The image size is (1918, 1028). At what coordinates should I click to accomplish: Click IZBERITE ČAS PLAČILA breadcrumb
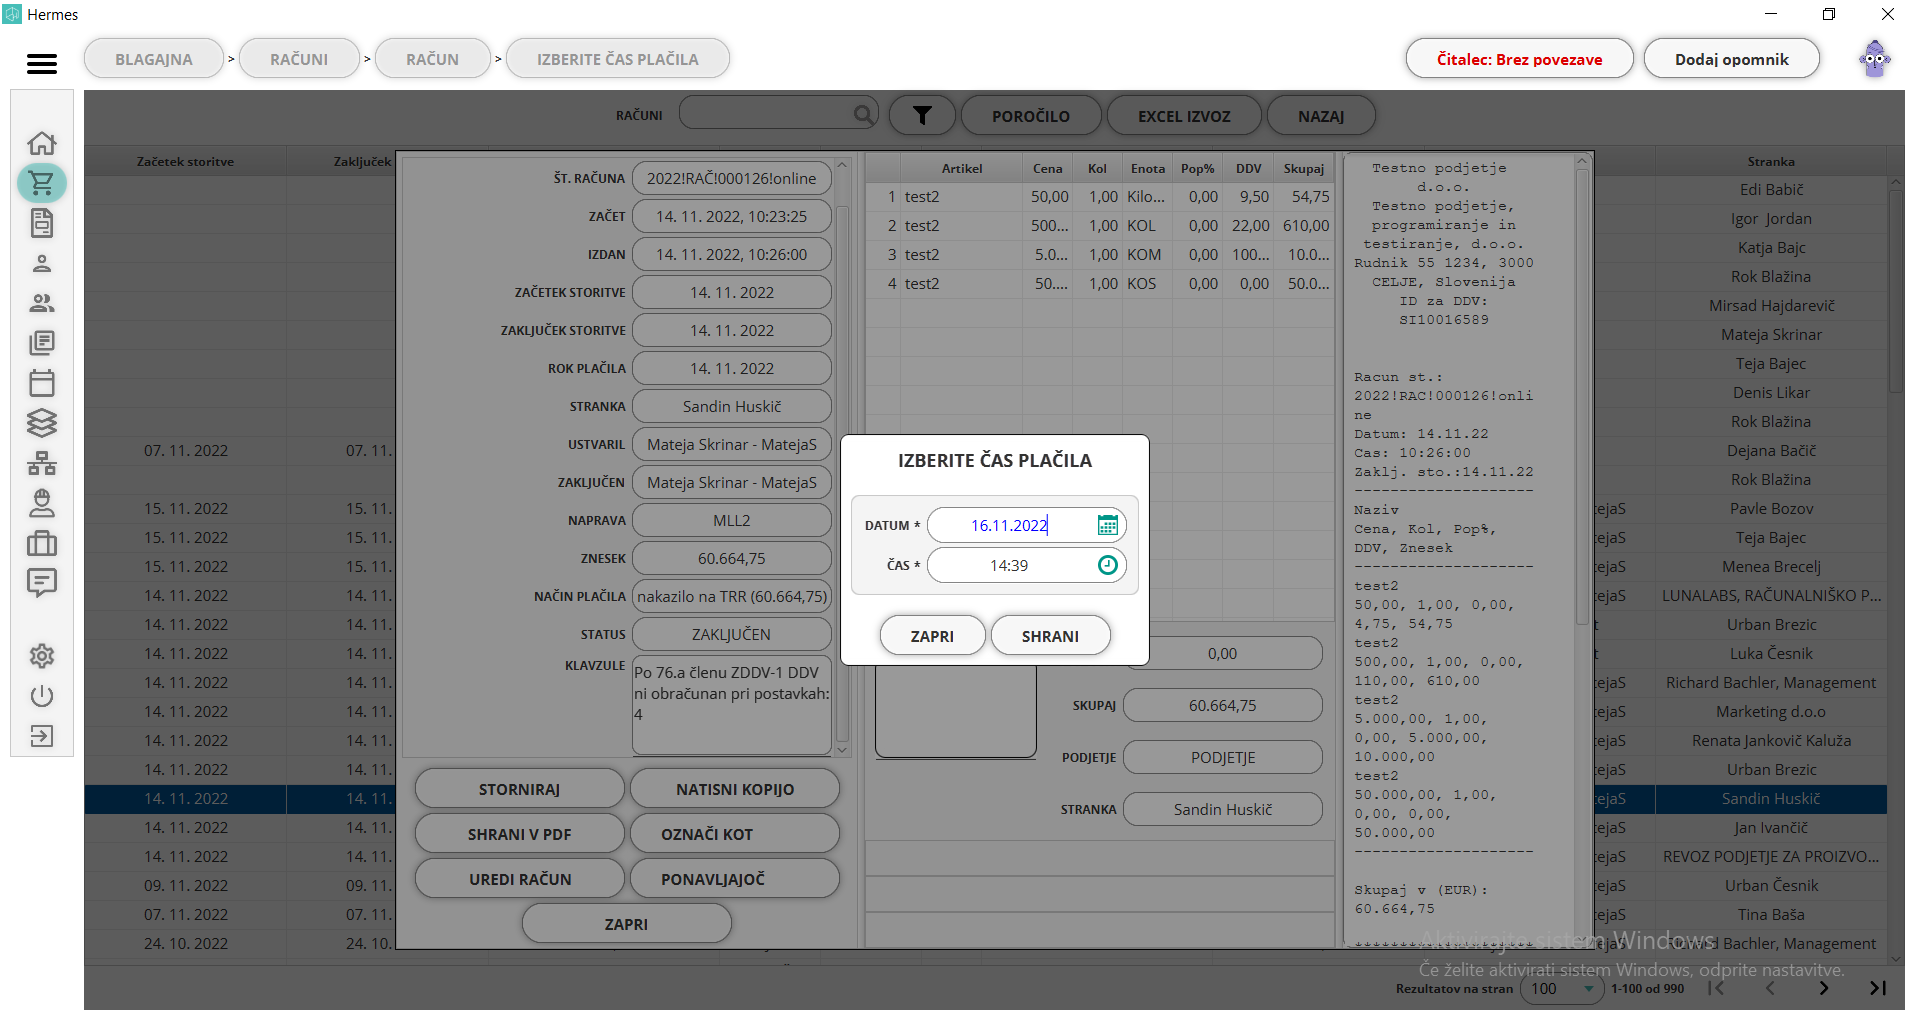point(618,59)
